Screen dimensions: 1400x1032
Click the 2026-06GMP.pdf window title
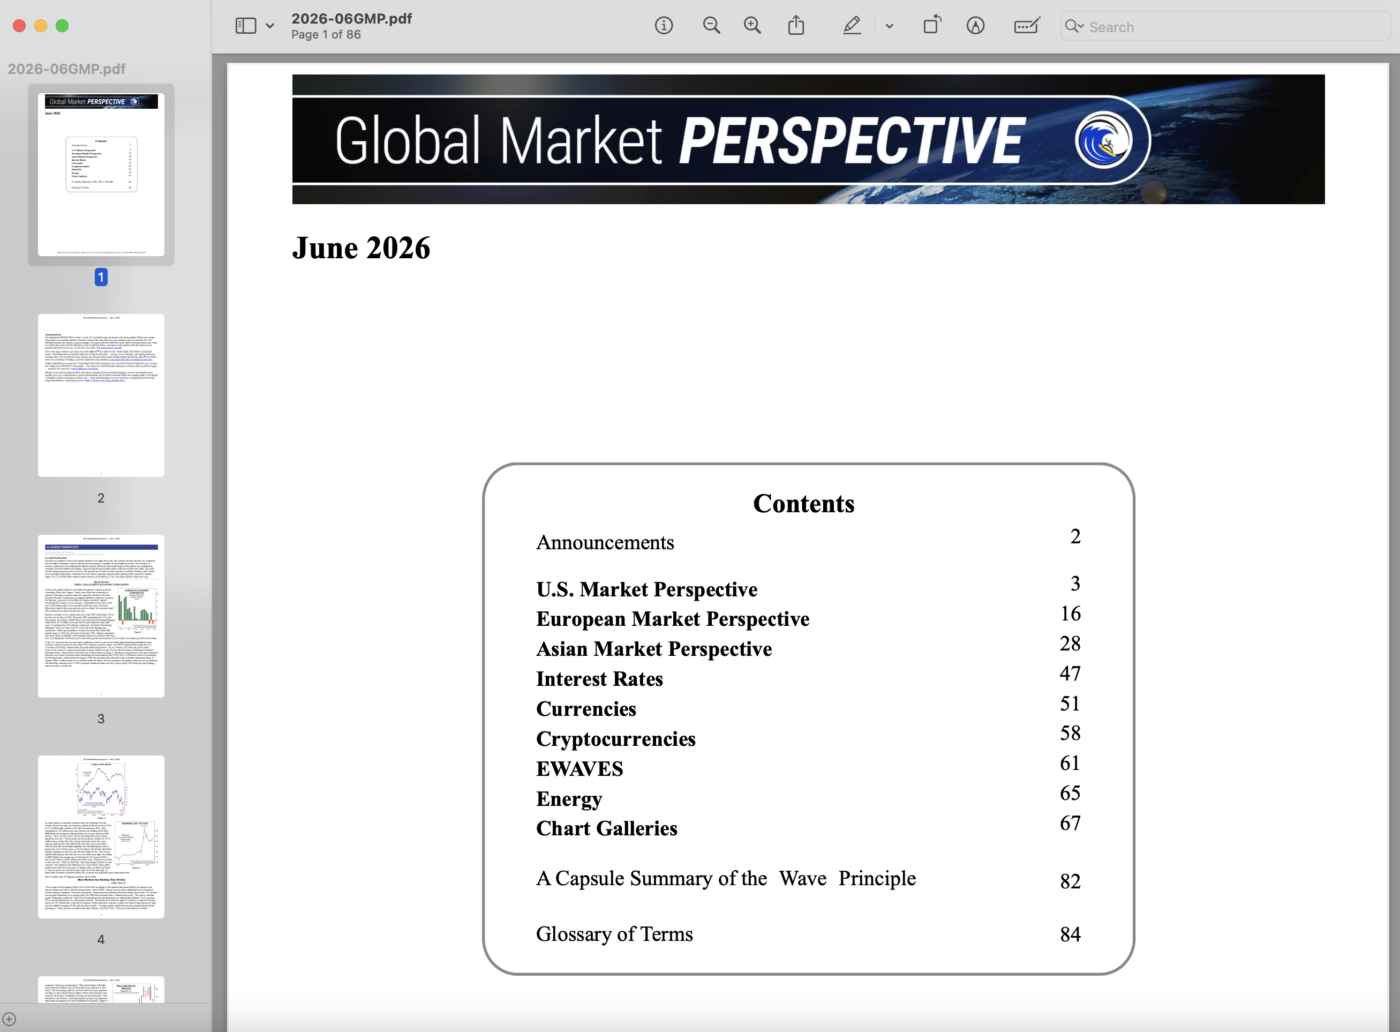click(x=352, y=18)
